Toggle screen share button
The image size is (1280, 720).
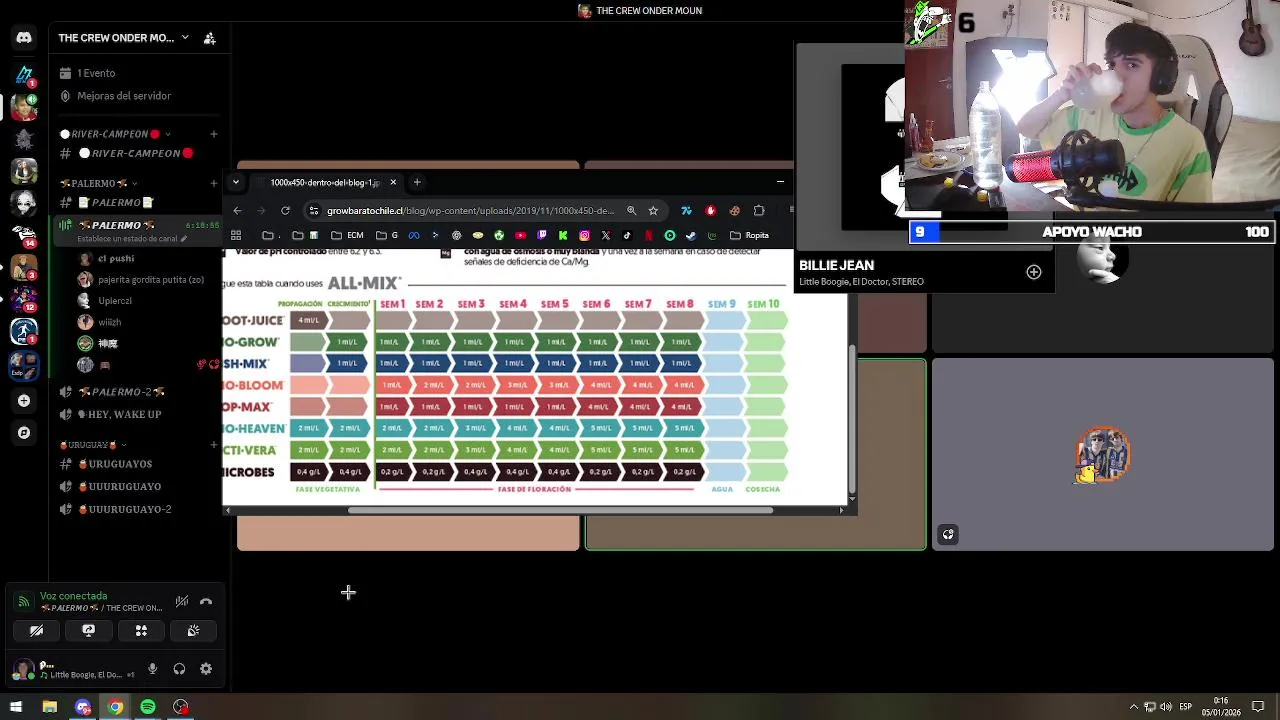88,631
